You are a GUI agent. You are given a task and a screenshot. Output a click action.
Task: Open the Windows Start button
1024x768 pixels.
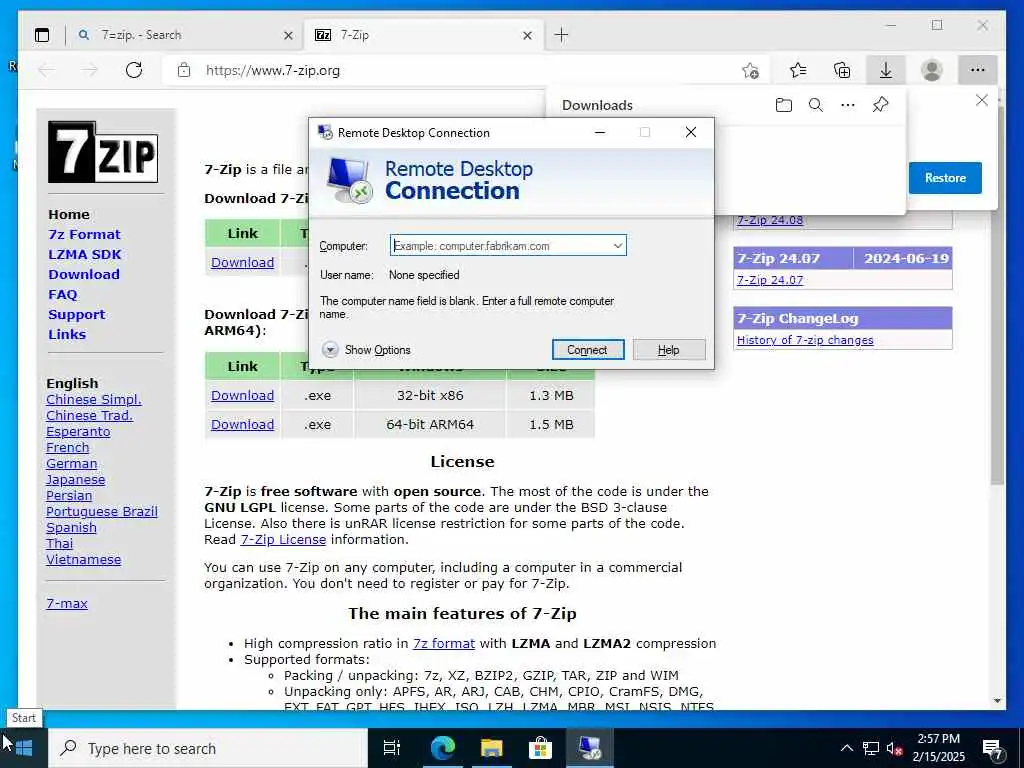point(24,748)
